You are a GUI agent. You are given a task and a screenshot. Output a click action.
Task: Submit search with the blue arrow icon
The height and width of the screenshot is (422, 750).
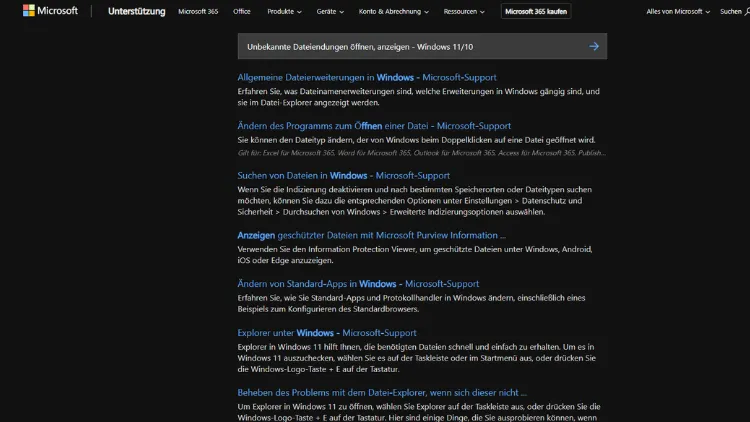point(594,46)
